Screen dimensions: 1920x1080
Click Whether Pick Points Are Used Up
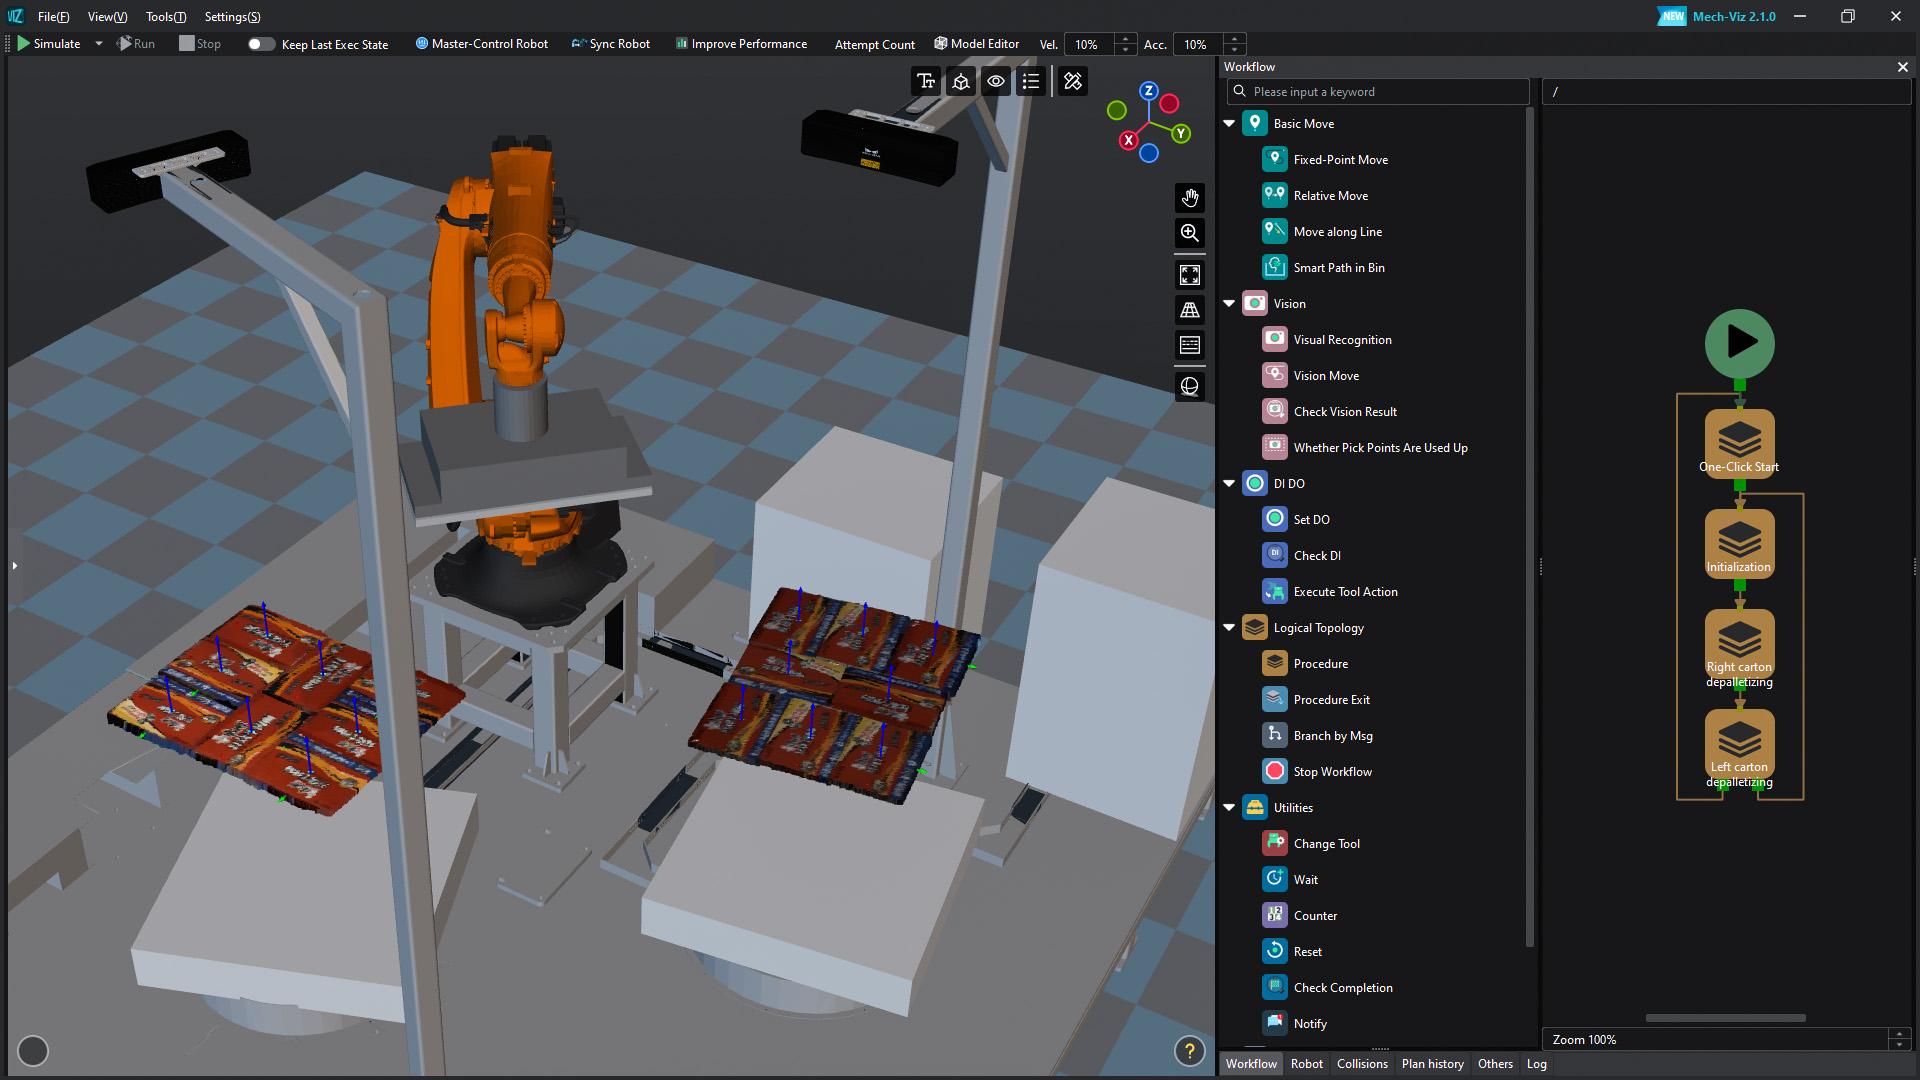coord(1380,448)
